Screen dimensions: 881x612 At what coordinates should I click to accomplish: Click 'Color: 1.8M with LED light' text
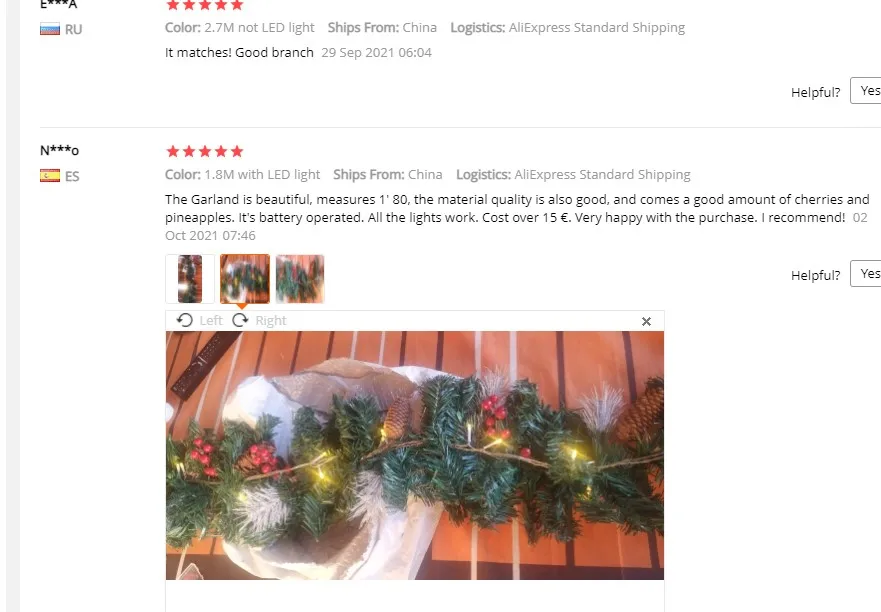242,175
